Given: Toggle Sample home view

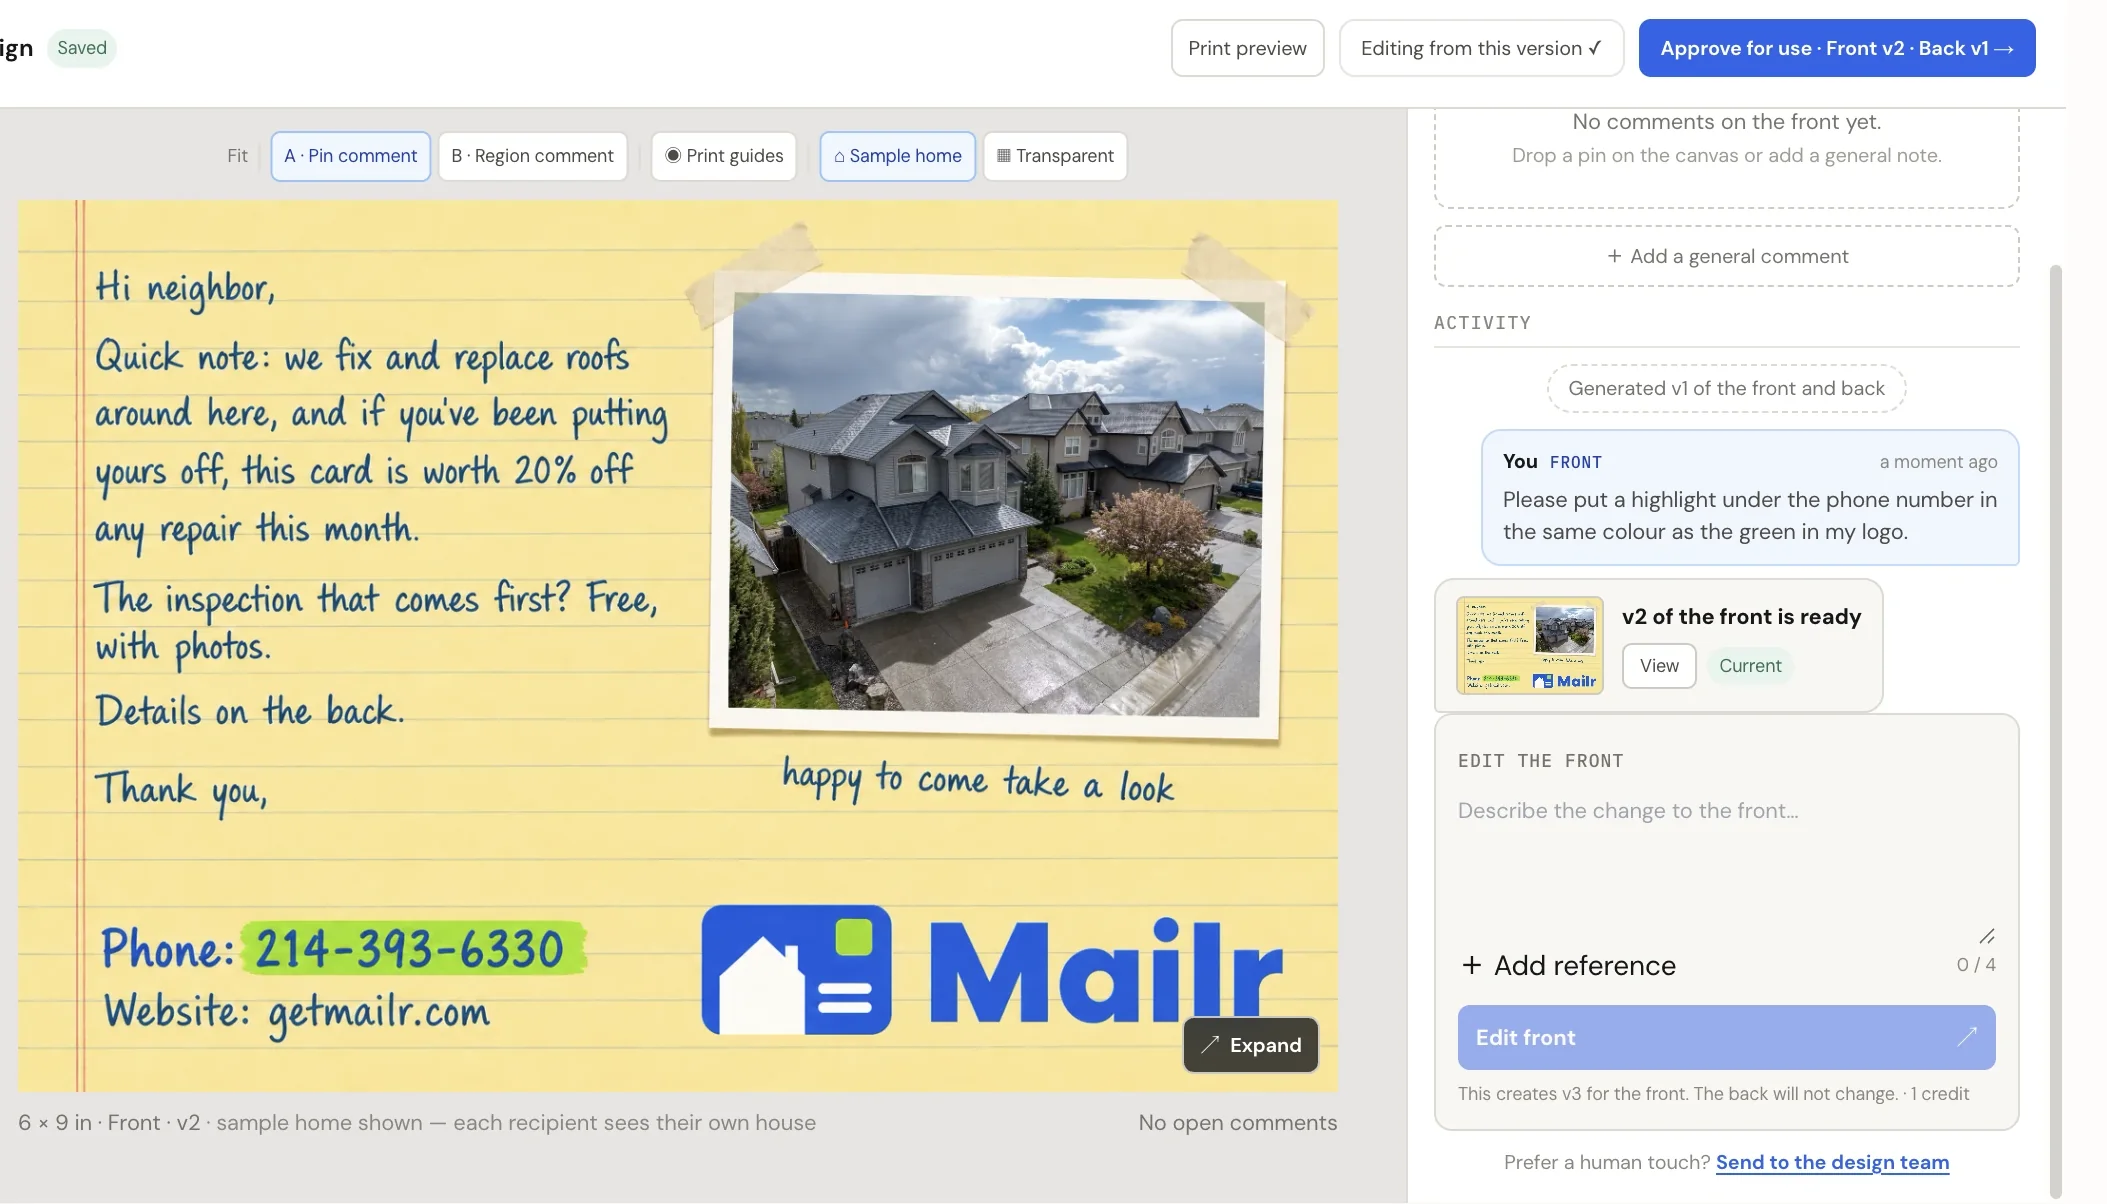Looking at the screenshot, I should 897,156.
